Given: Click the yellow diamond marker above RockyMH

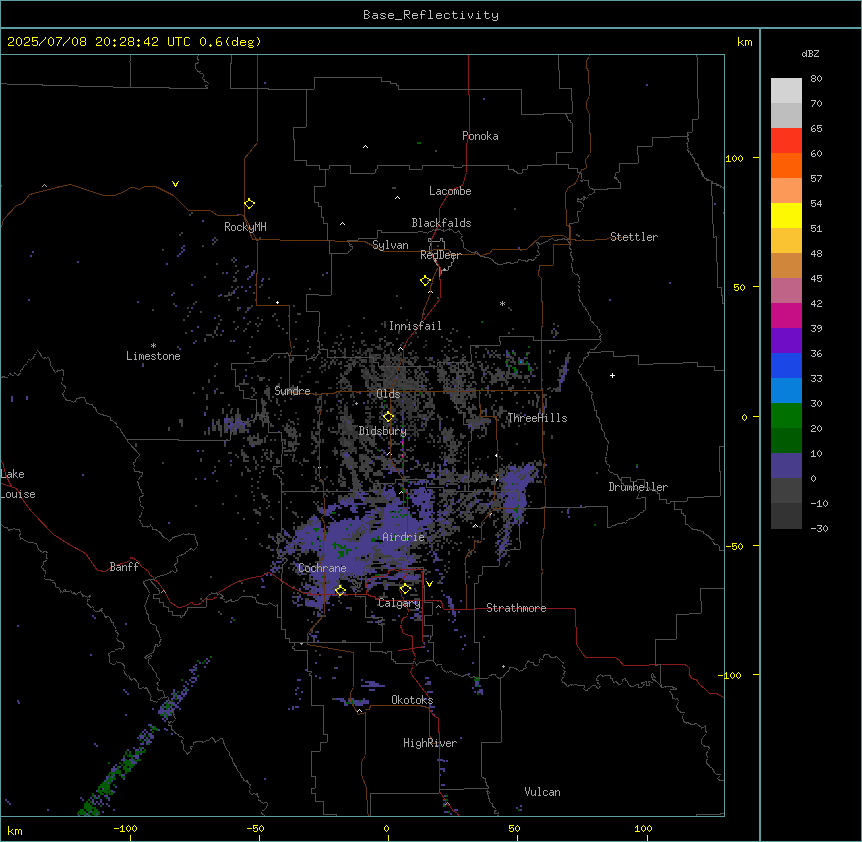Looking at the screenshot, I should 250,204.
